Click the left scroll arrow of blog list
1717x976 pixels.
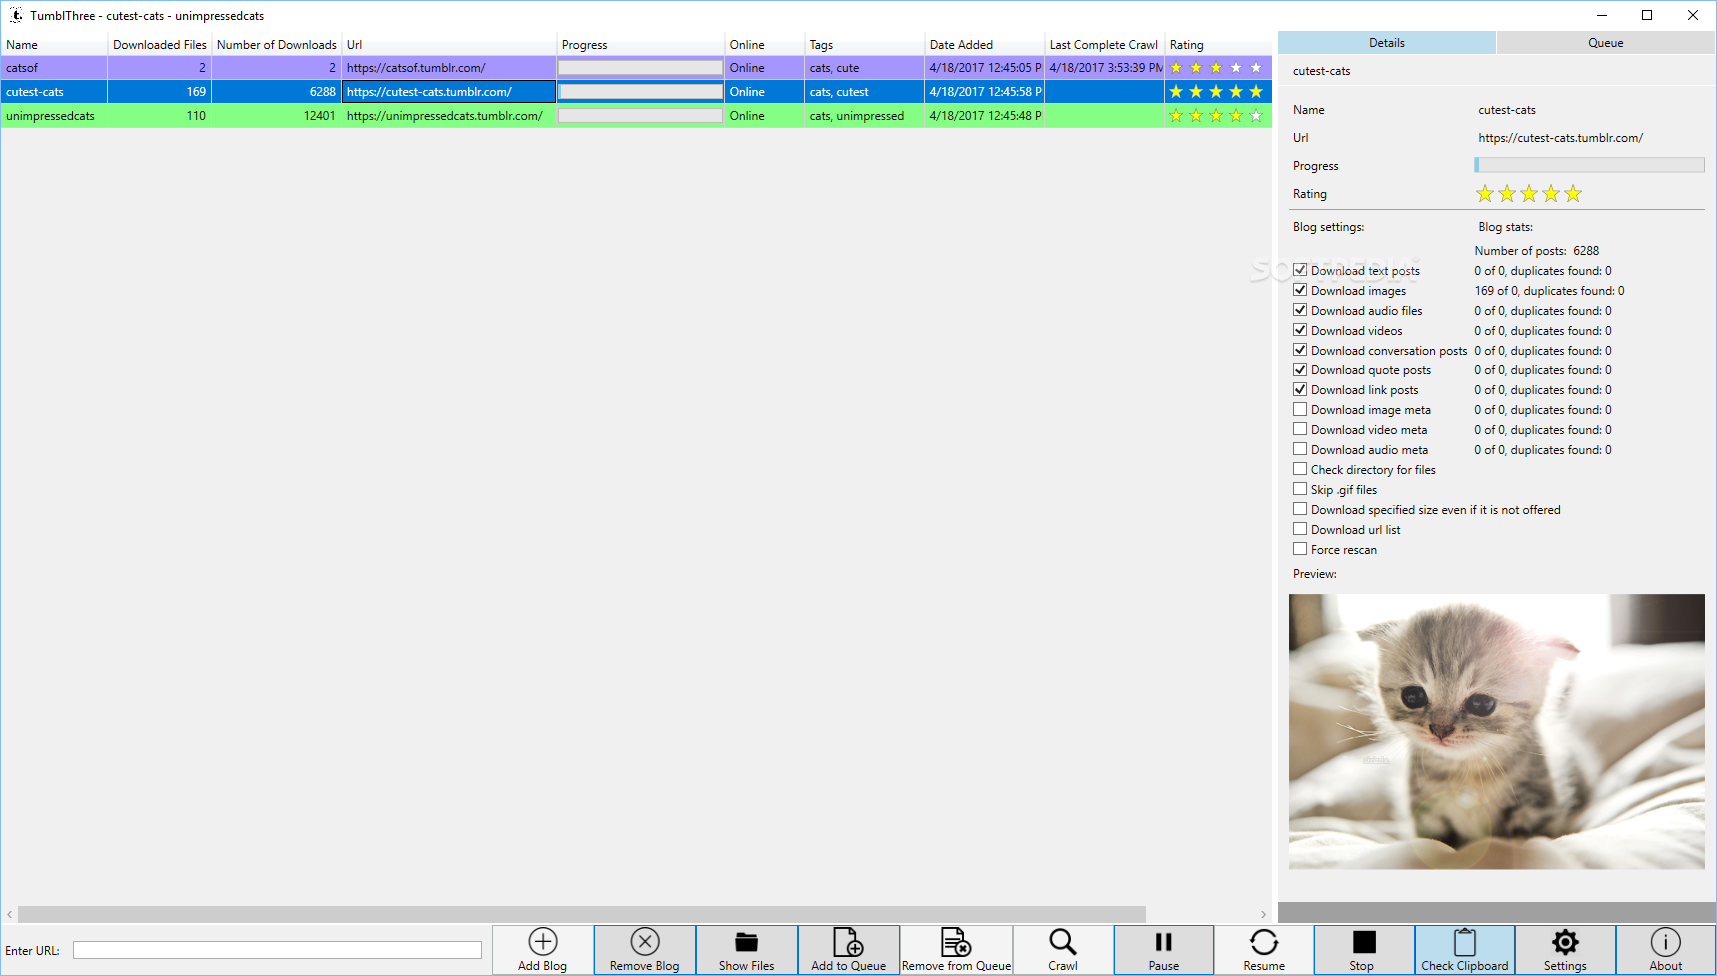[x=10, y=914]
